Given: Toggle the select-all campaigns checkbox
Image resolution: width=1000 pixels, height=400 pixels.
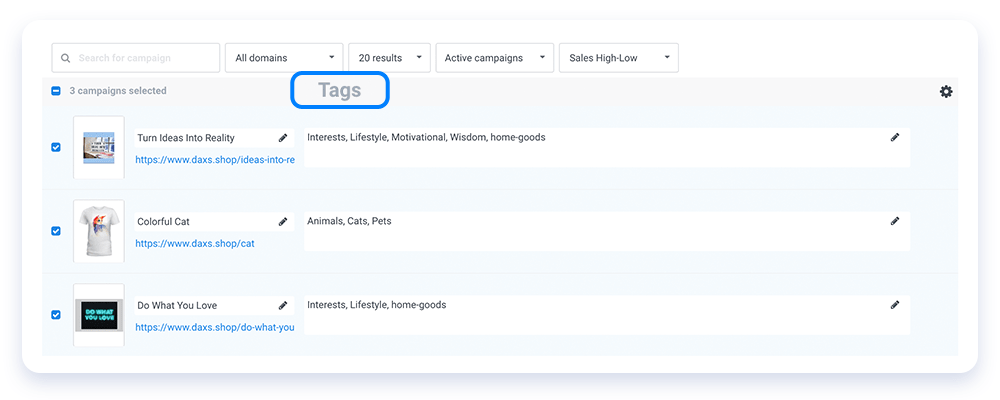Looking at the screenshot, I should click(x=55, y=91).
